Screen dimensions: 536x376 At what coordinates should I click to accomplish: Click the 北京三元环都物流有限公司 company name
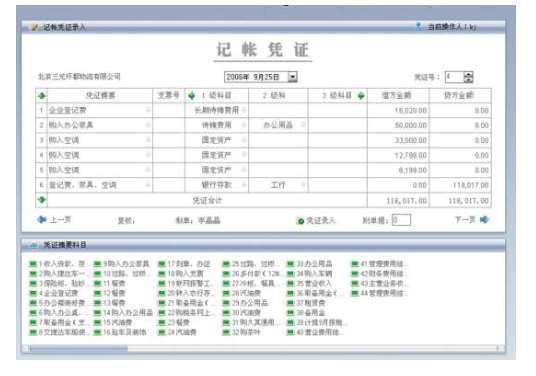coord(79,77)
